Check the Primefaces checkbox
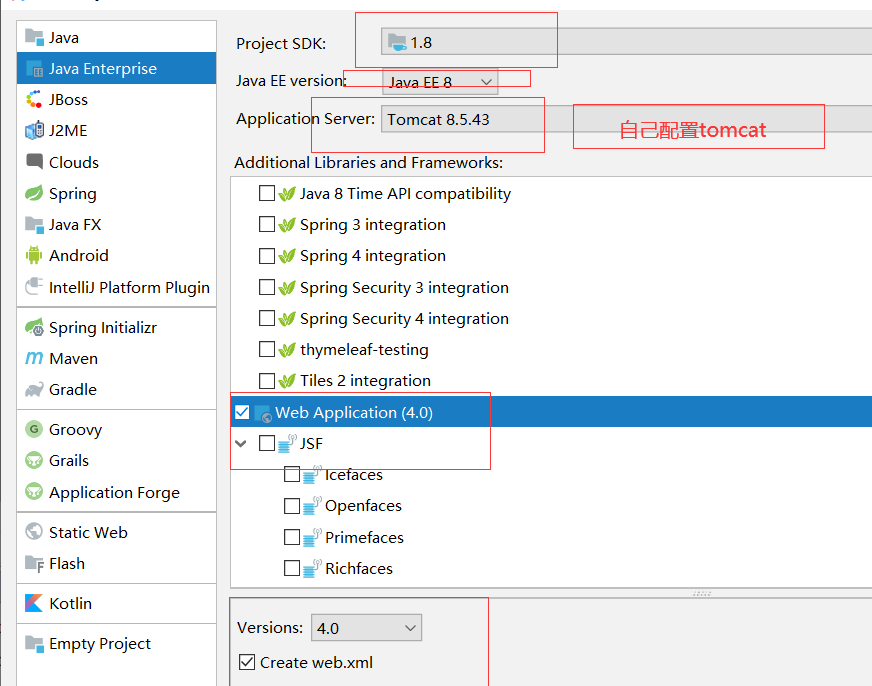The width and height of the screenshot is (872, 686). pos(292,538)
